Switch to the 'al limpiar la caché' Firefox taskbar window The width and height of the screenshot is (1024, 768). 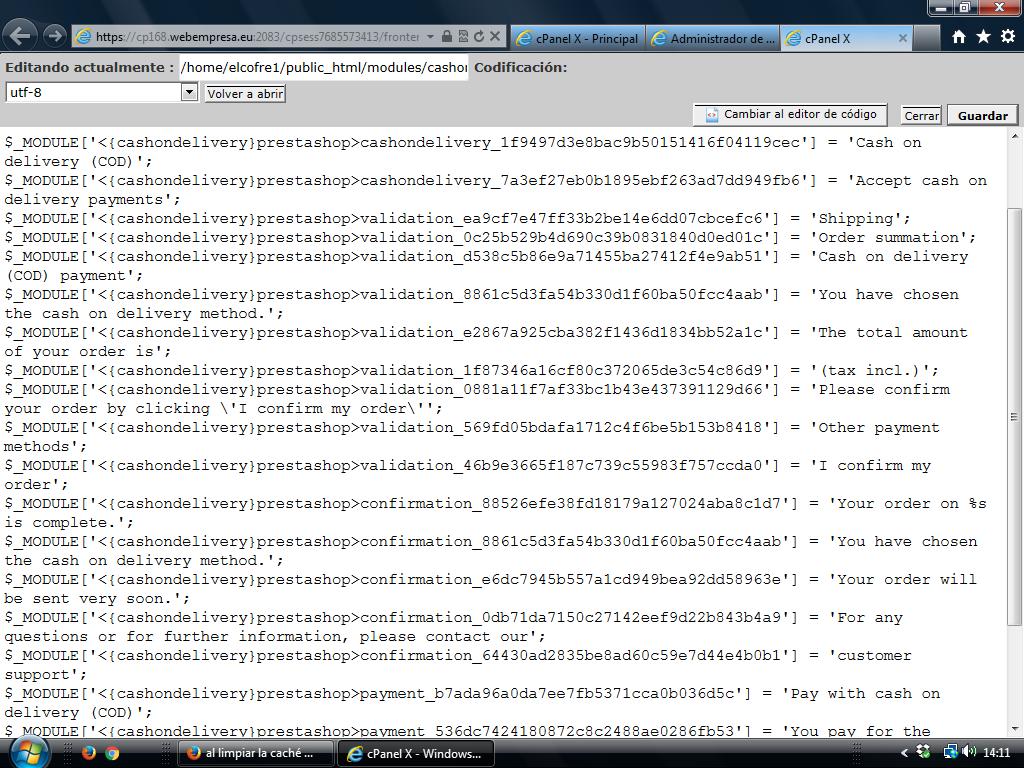(x=255, y=753)
